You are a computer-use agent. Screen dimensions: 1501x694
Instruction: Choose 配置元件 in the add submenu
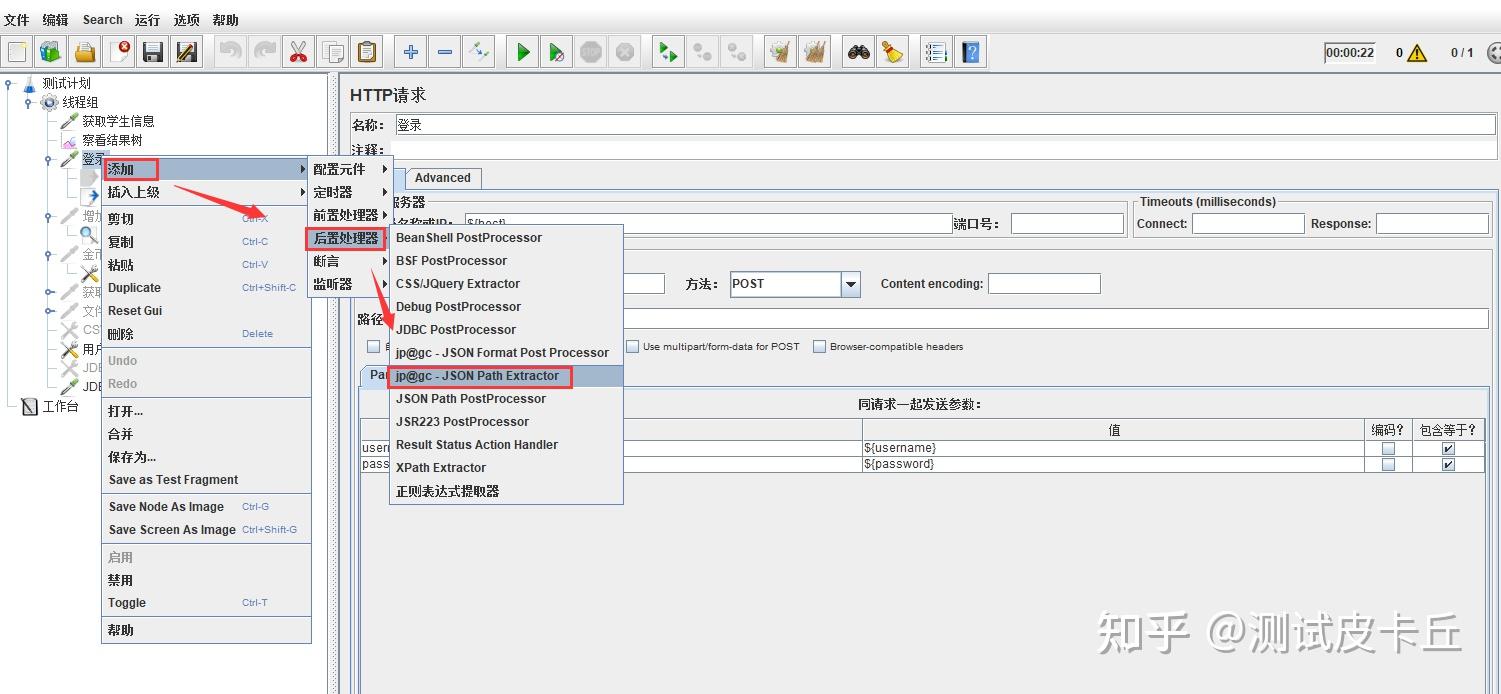pyautogui.click(x=348, y=169)
